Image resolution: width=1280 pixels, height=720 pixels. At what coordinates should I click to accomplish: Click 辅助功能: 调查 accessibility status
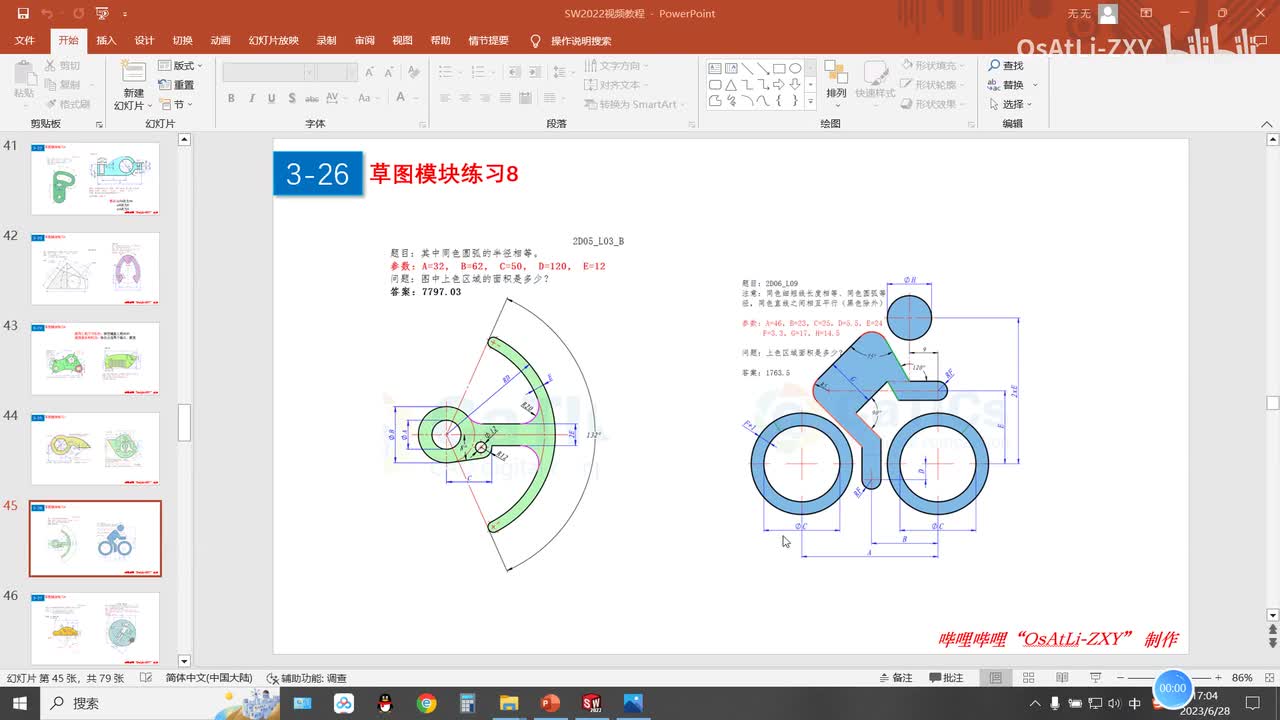(x=306, y=678)
